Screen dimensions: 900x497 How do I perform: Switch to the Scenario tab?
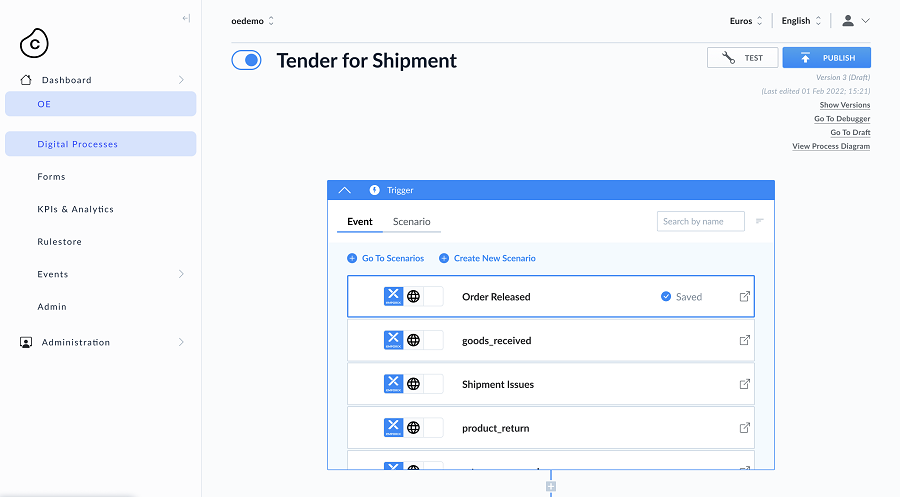(411, 222)
